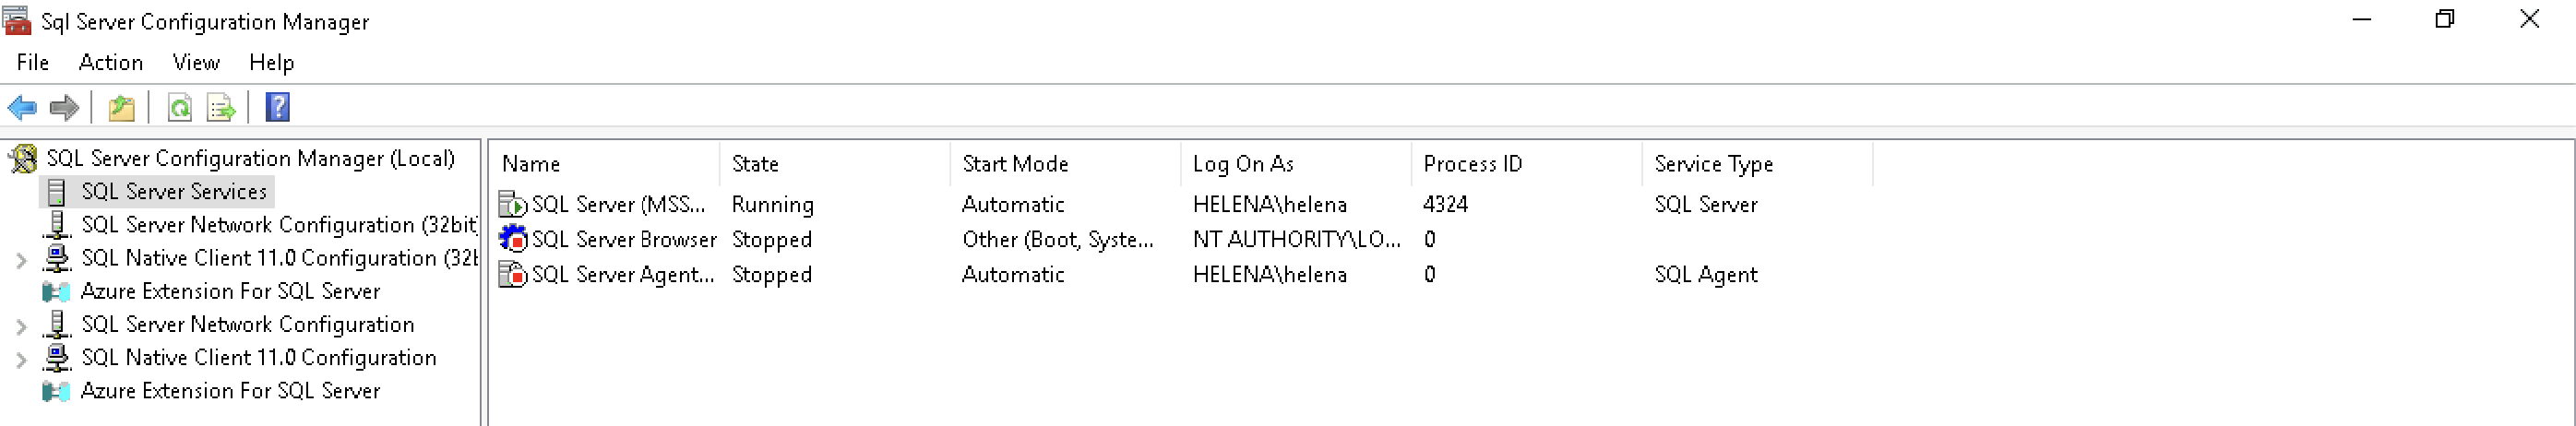
Task: Open the Action menu
Action: tap(110, 62)
